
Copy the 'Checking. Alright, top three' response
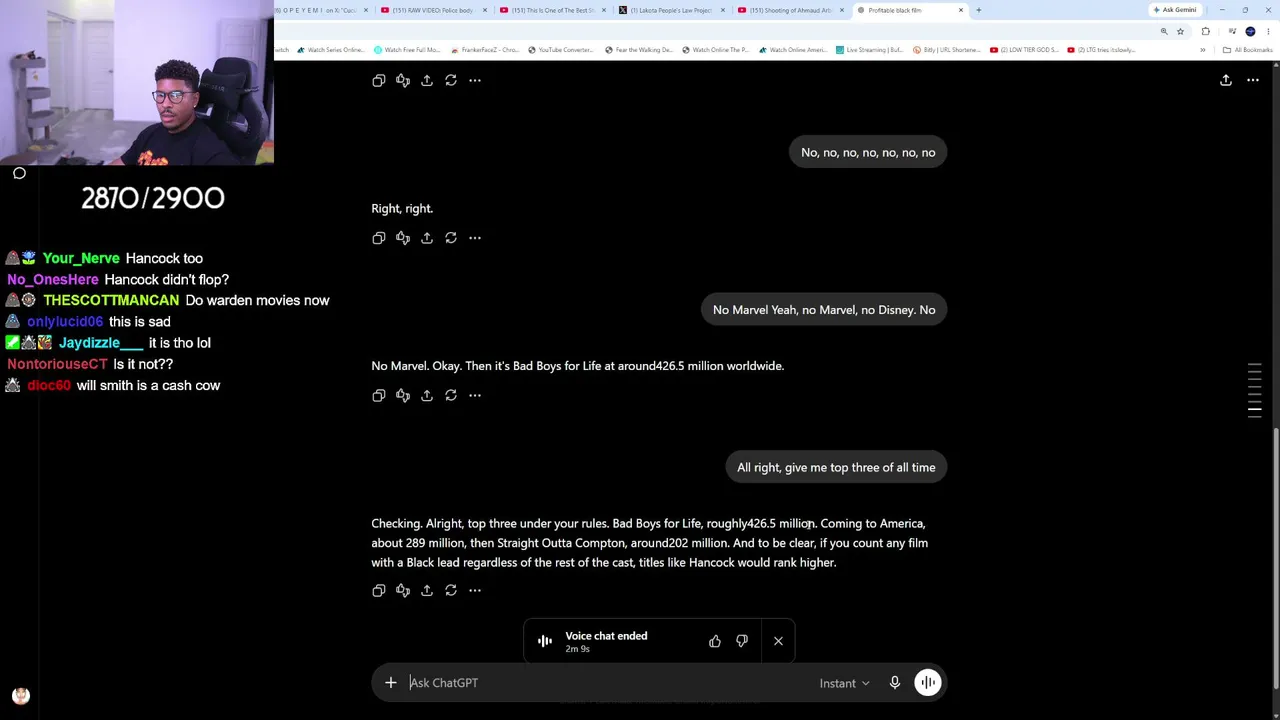[x=379, y=590]
